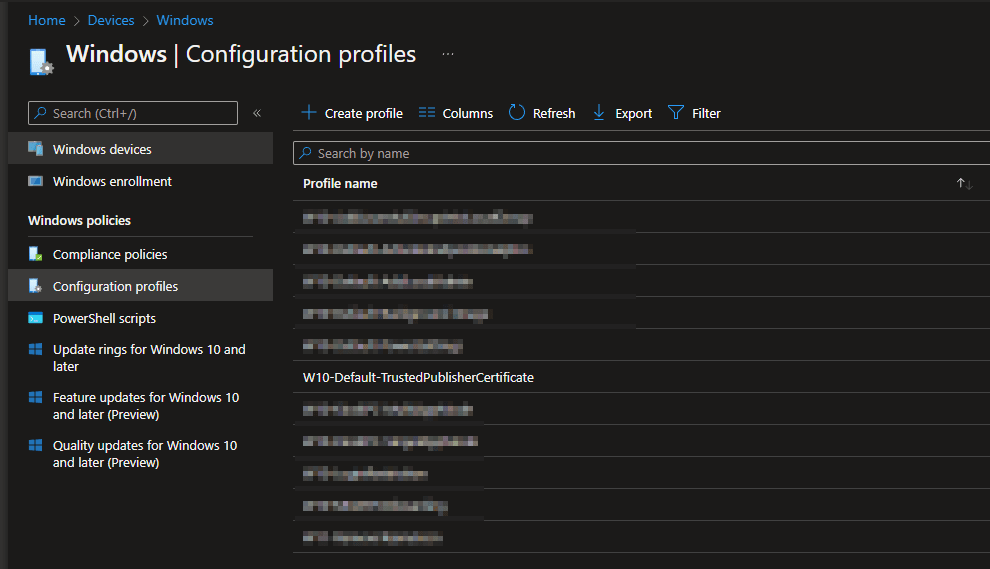This screenshot has height=569, width=990.
Task: Click the Compliance policies icon
Action: [36, 254]
